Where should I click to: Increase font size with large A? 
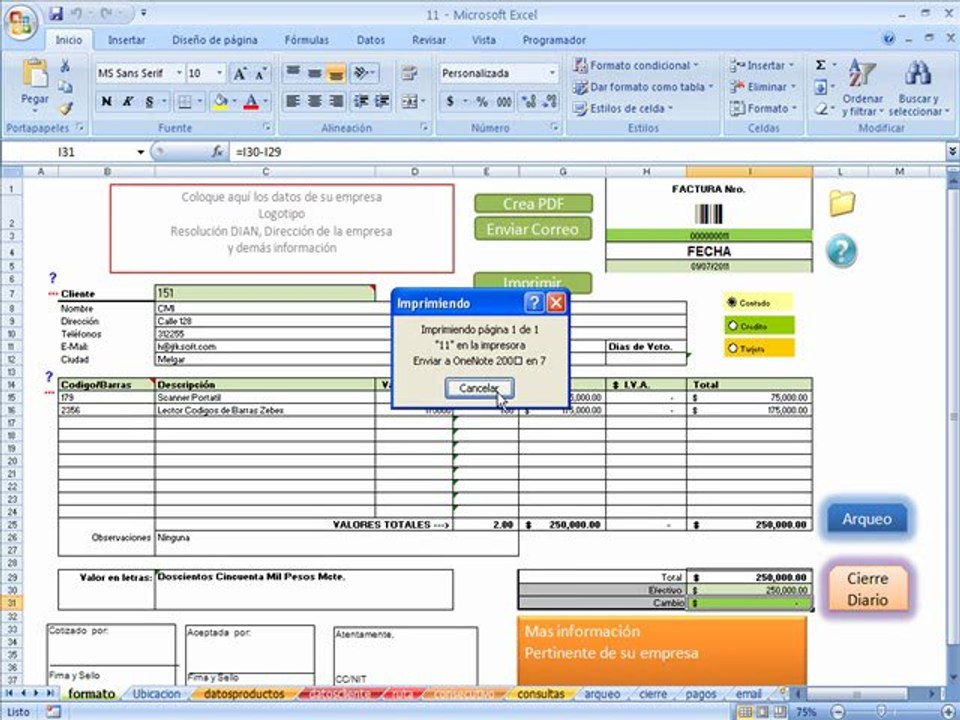coord(239,74)
